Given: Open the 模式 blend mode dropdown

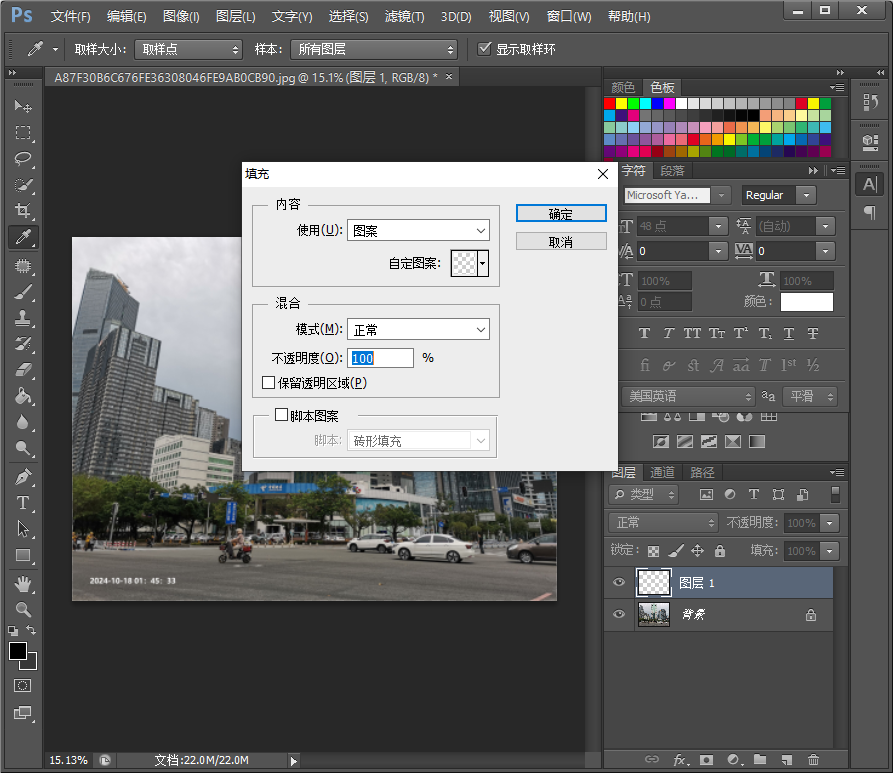Looking at the screenshot, I should pos(418,330).
